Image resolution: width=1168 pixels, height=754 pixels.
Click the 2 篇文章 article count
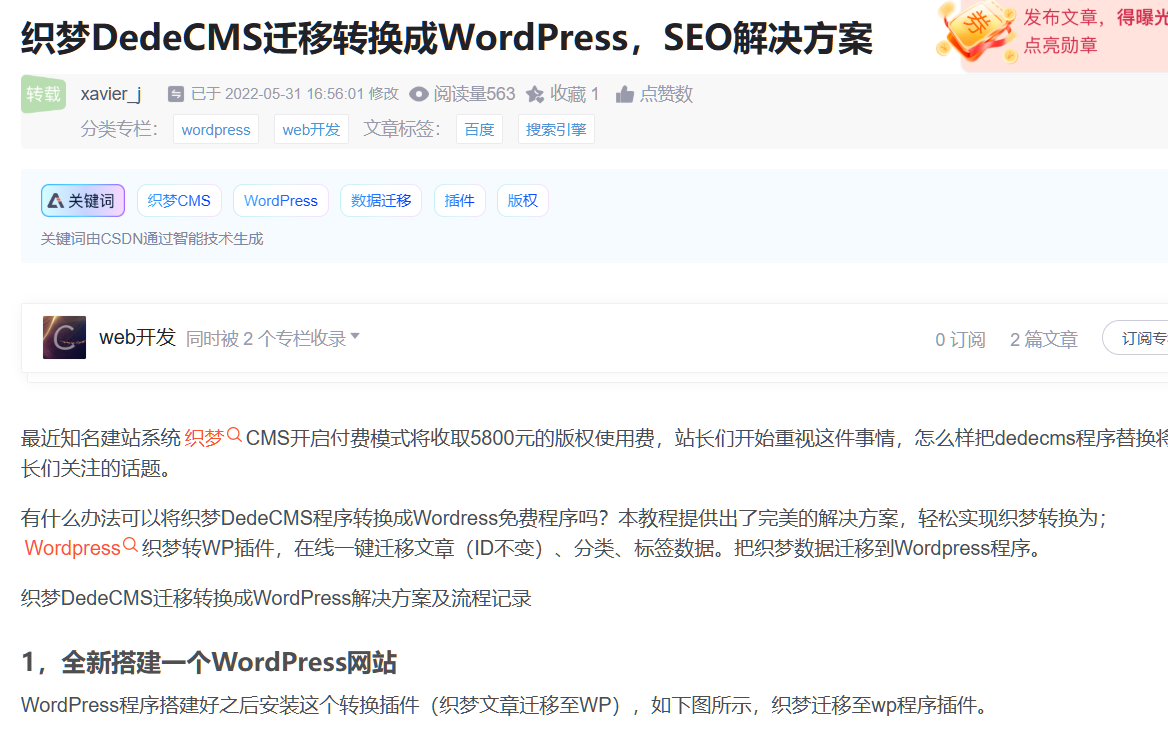(x=1044, y=340)
